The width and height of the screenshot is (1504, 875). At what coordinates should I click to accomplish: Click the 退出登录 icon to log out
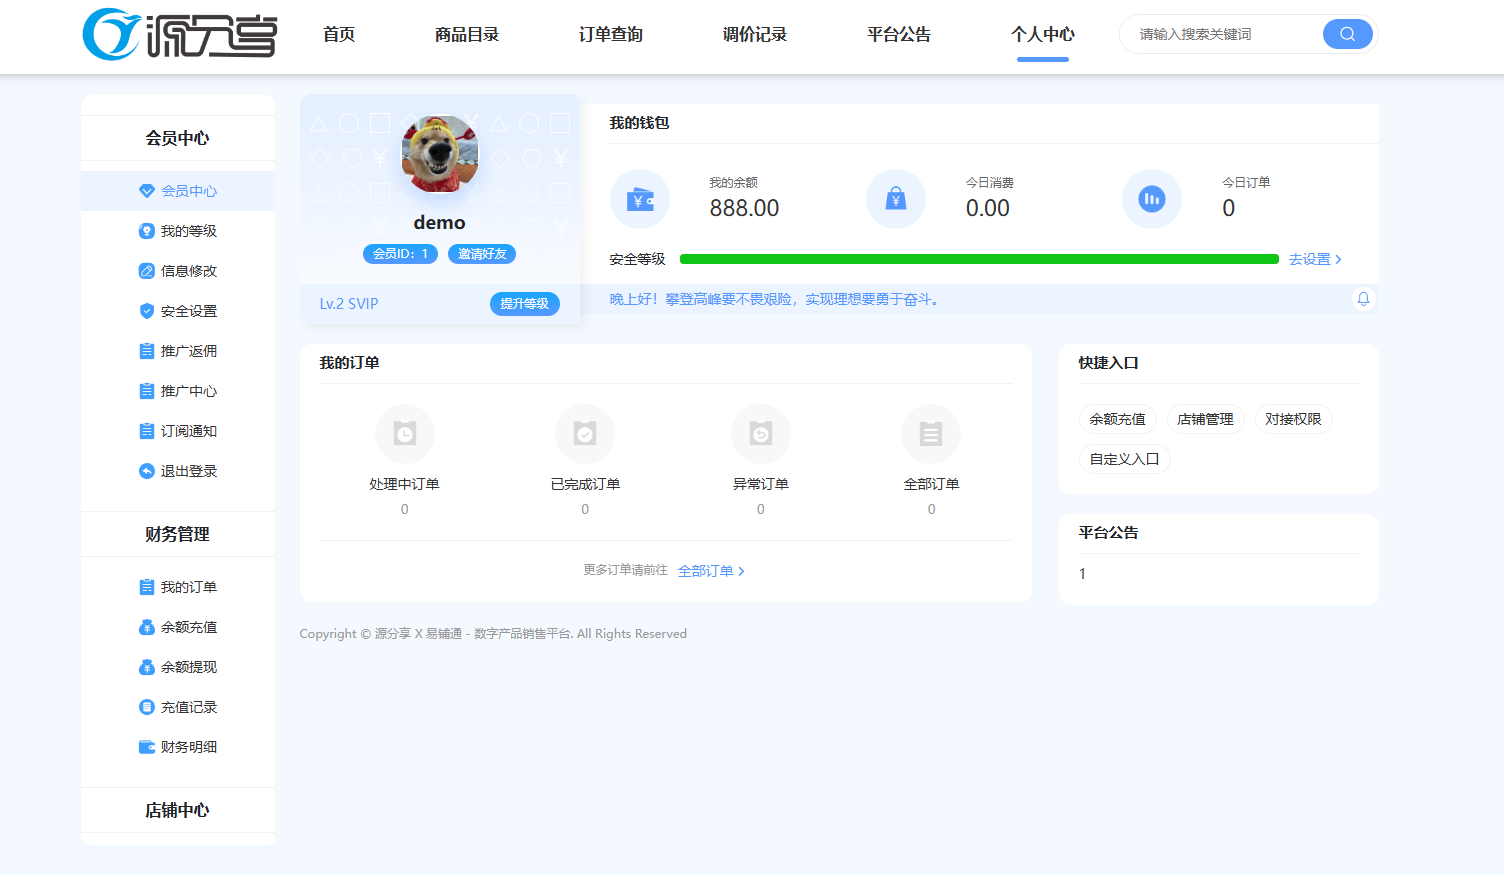point(148,470)
